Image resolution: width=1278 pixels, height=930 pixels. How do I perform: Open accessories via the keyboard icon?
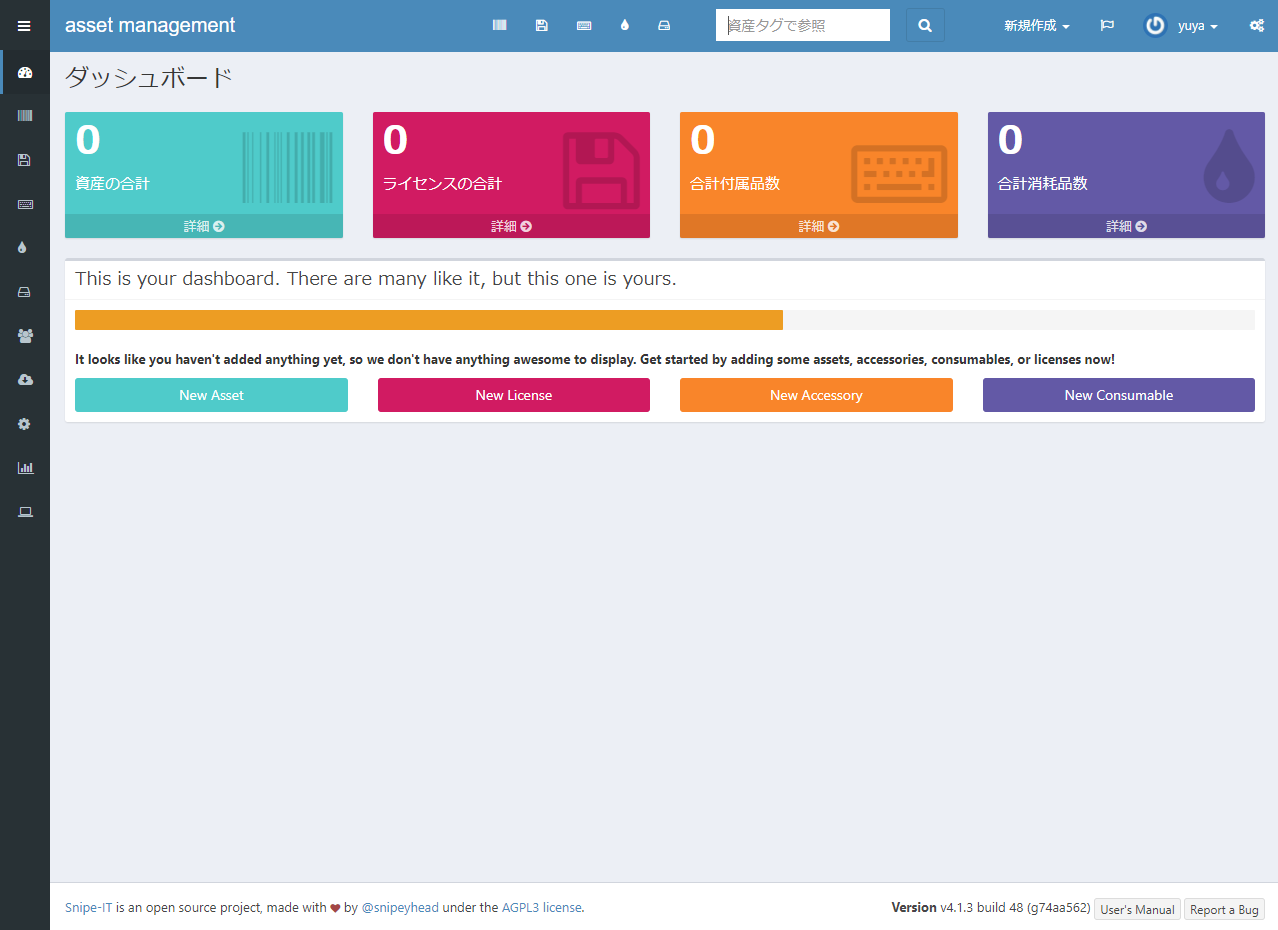click(x=584, y=25)
